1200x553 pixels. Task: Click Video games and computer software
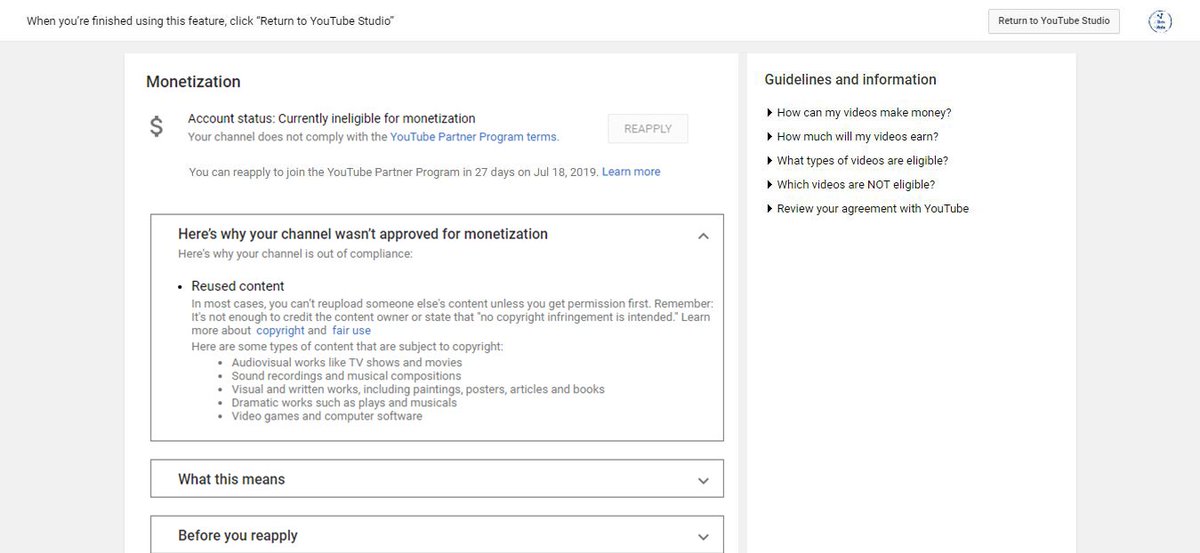click(327, 416)
